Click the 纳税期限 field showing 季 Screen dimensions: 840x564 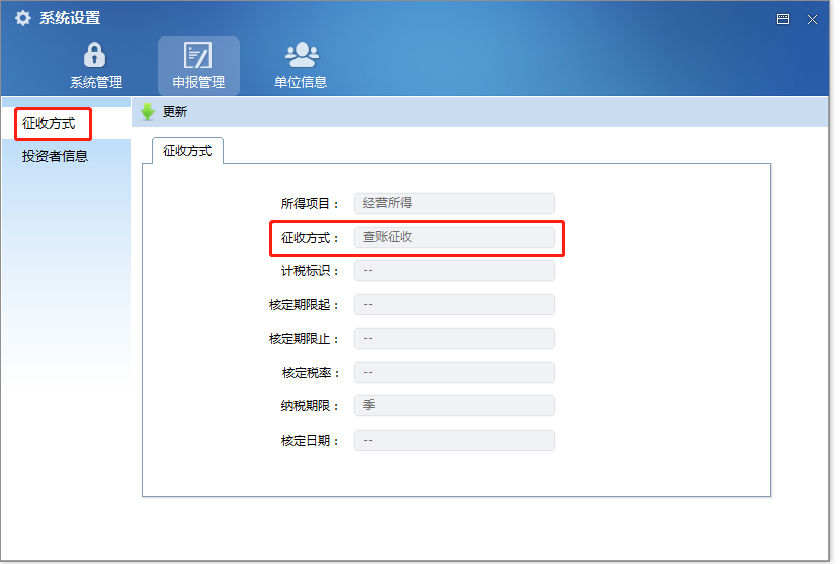pyautogui.click(x=454, y=405)
